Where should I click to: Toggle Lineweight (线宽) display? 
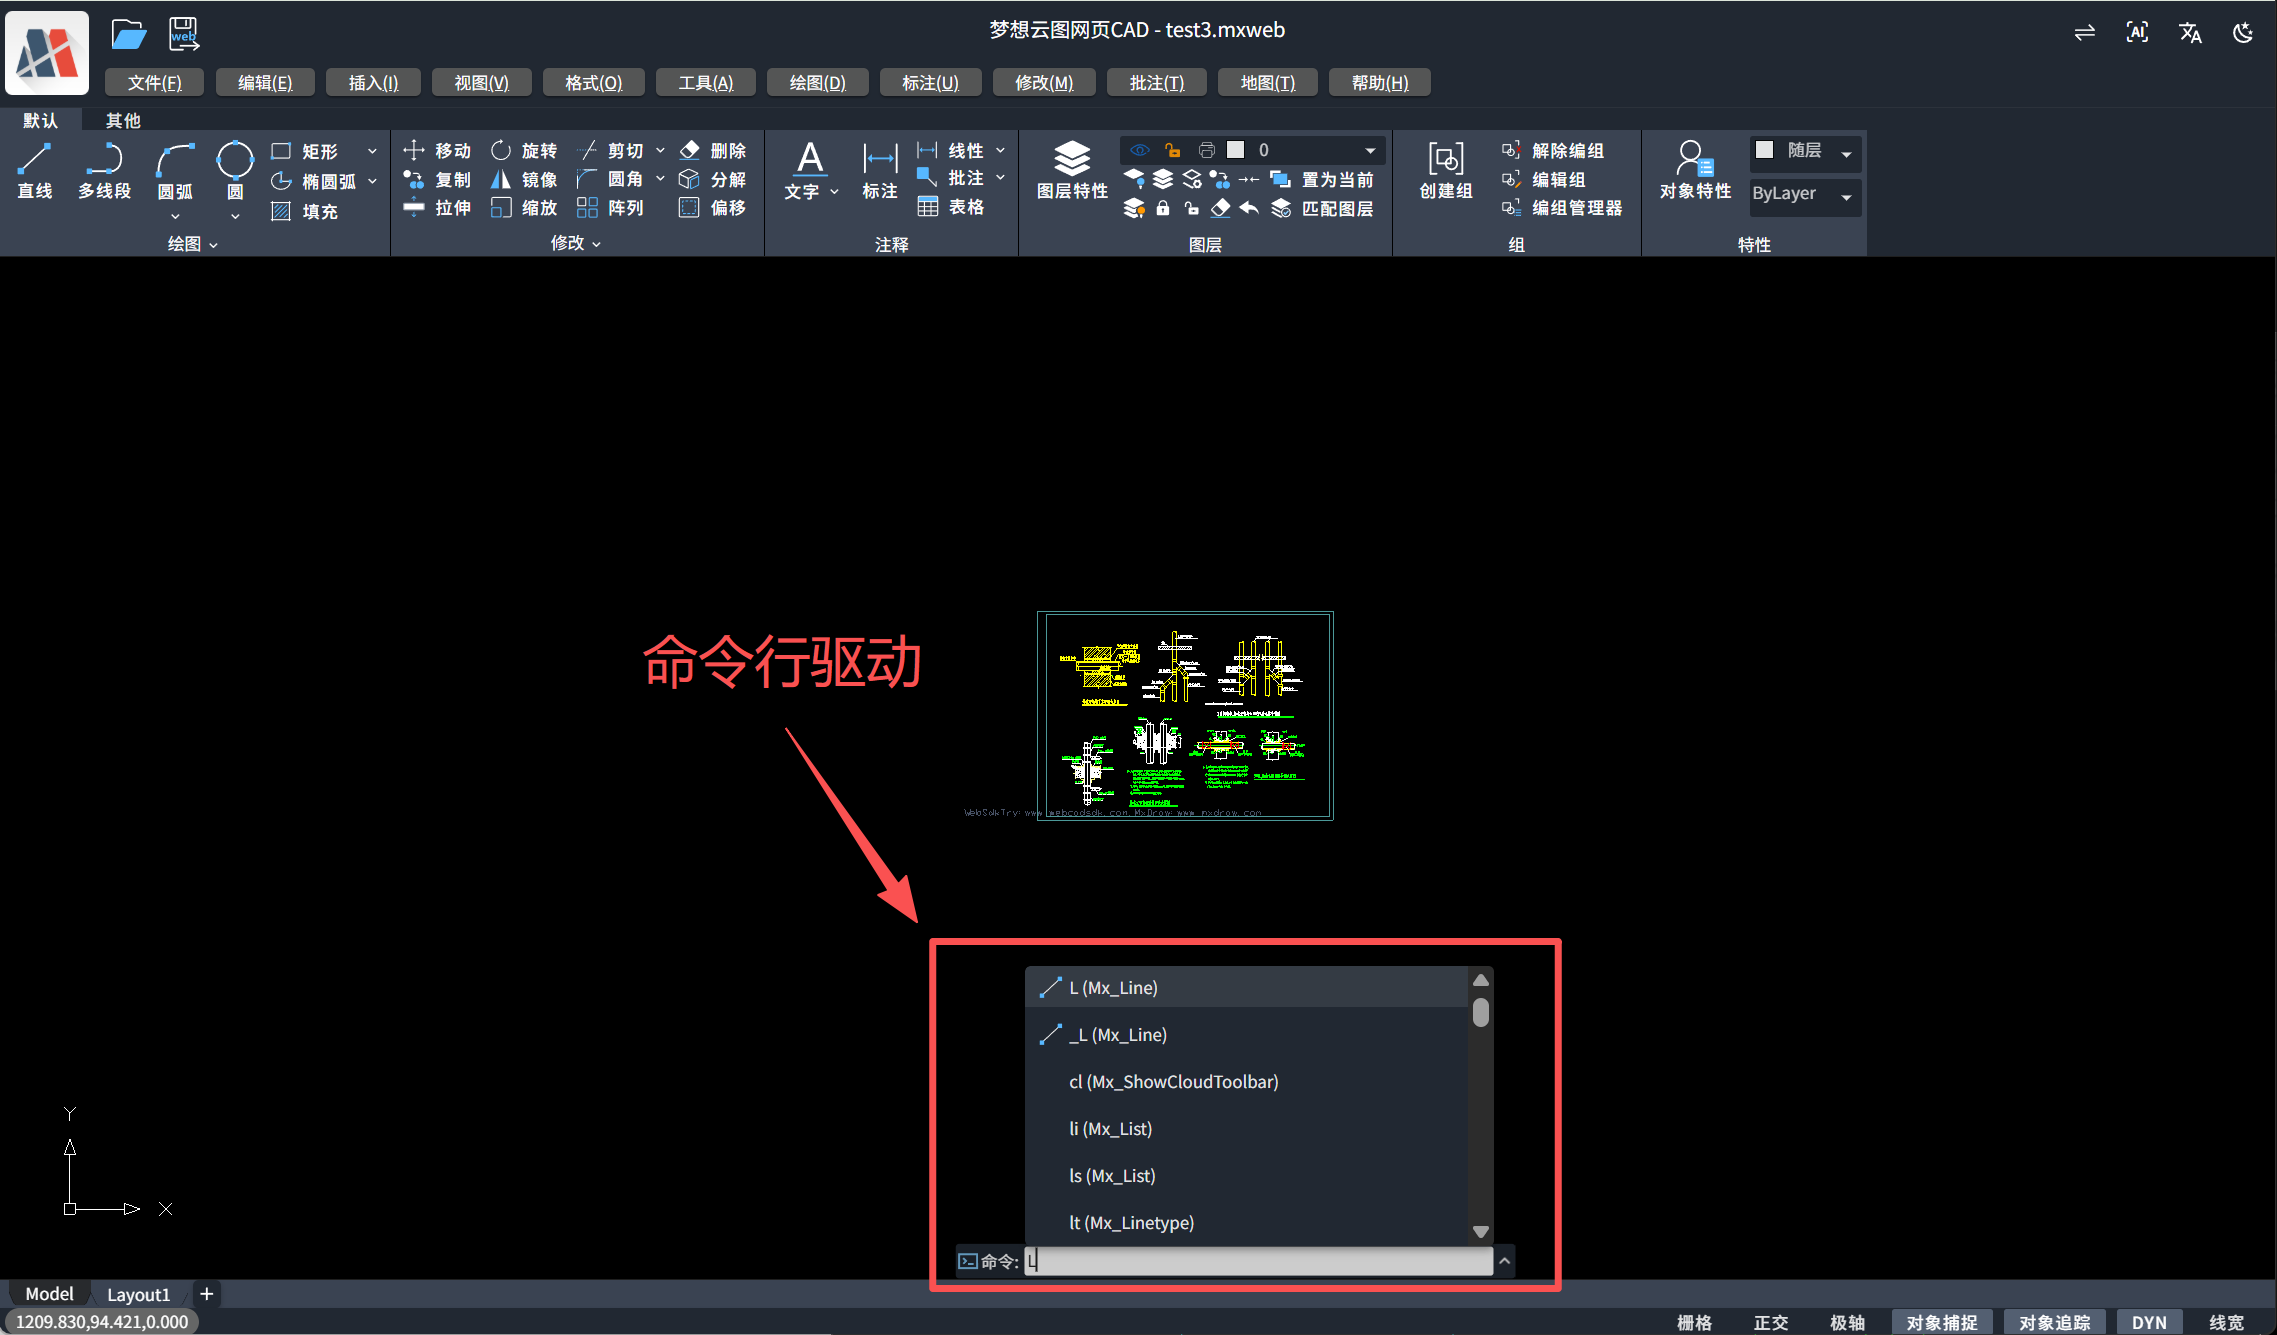click(x=2226, y=1322)
